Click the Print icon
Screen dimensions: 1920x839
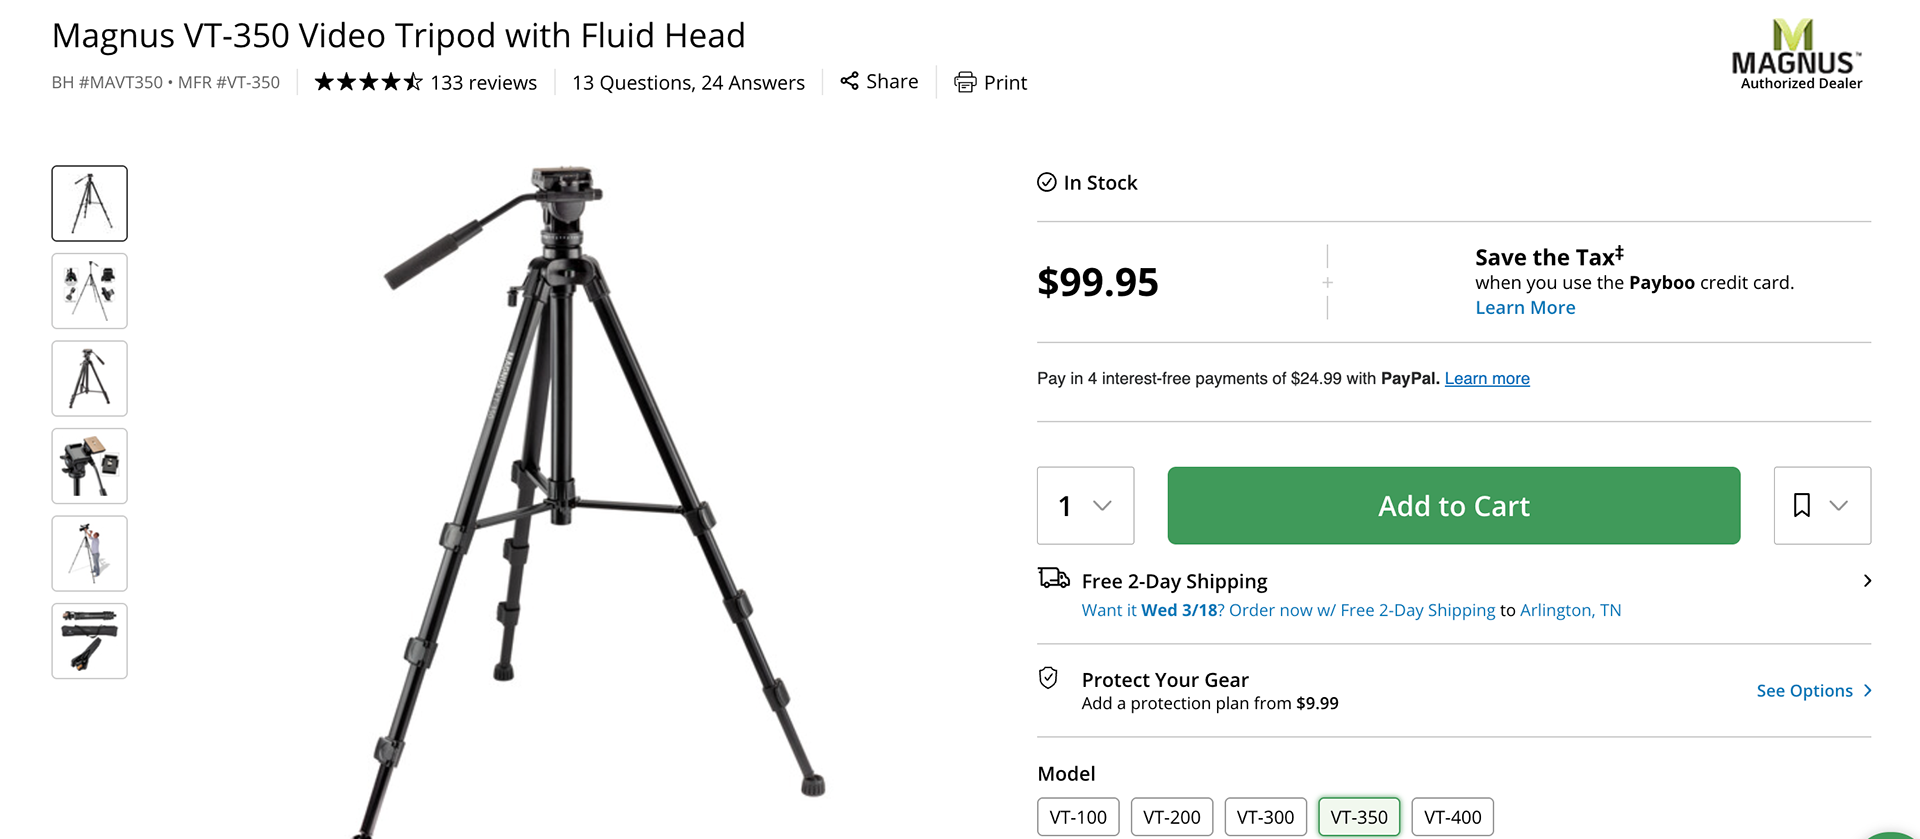(x=964, y=82)
